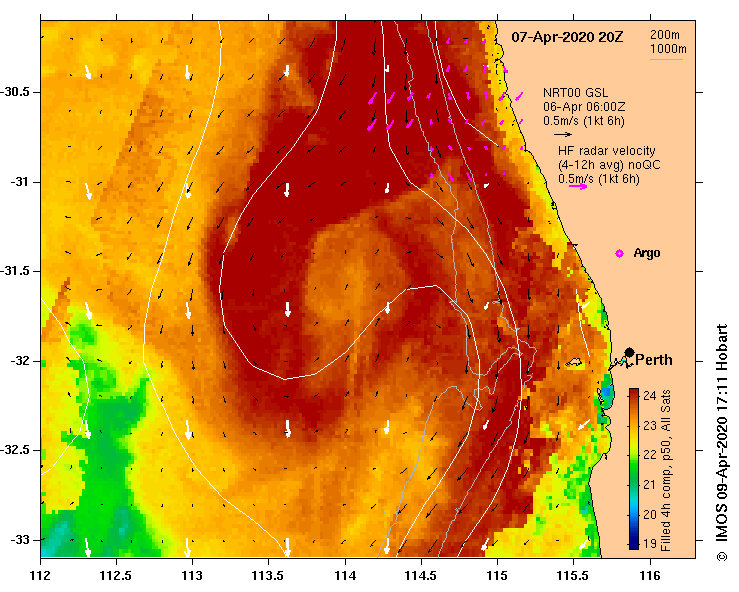Screen dimensions: 739x592
Task: Click the copyright symbol beside IMOS
Action: 722,557
